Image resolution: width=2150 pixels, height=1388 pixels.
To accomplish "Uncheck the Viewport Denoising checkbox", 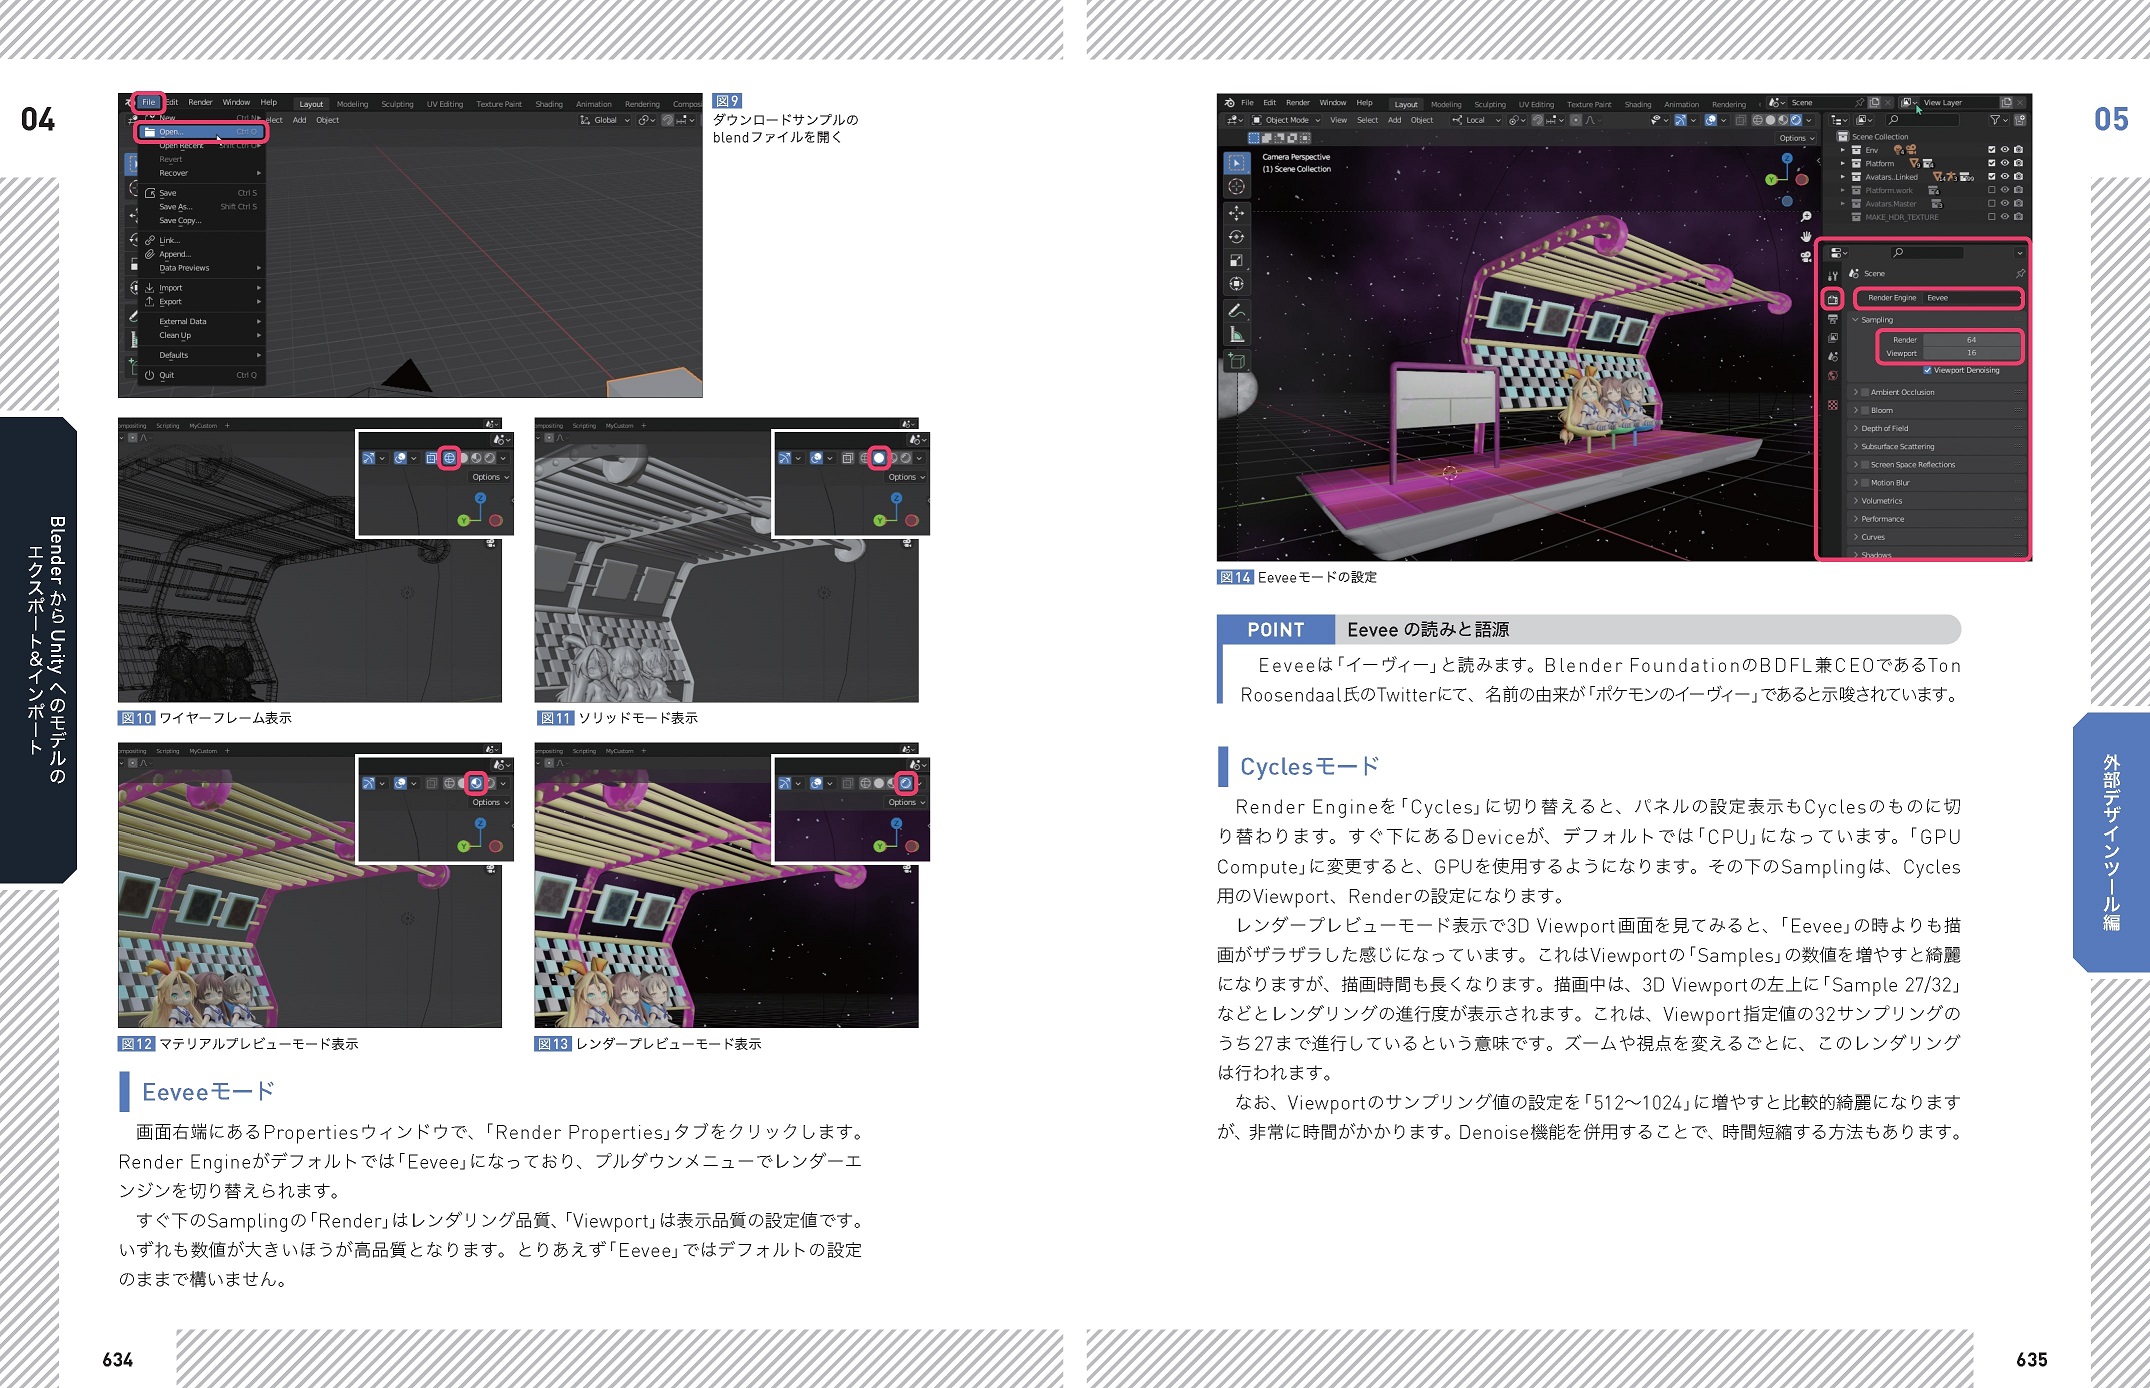I will tap(1927, 370).
